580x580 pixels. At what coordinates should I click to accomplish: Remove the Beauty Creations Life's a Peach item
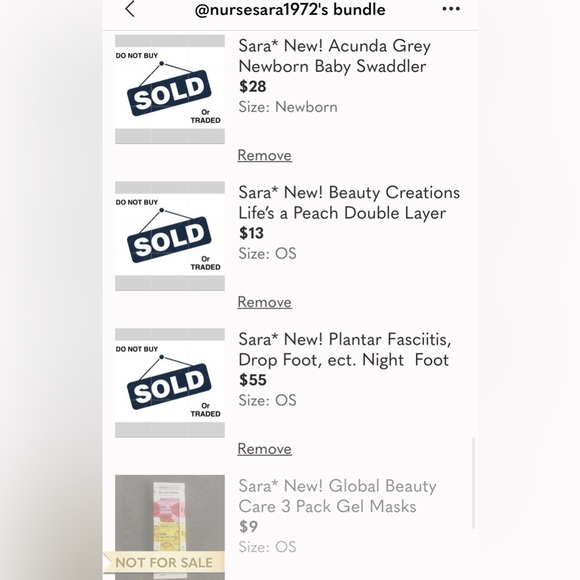264,302
